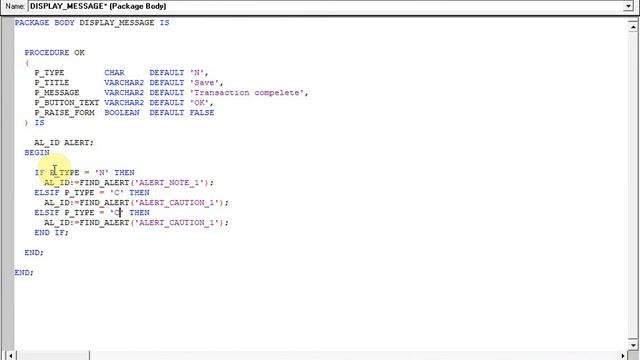Click the second FIND_ALERT('ALERT_CAUTION_1') line

pos(136,222)
